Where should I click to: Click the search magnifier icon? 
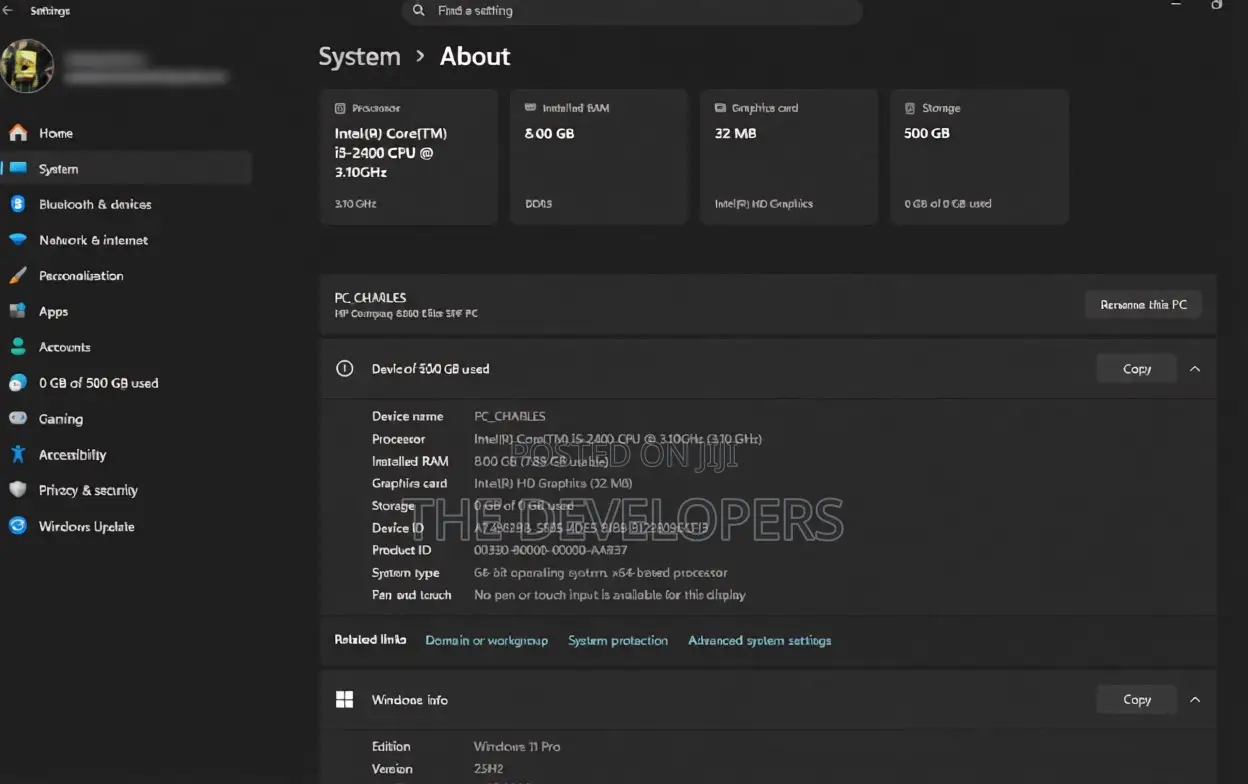tap(419, 10)
